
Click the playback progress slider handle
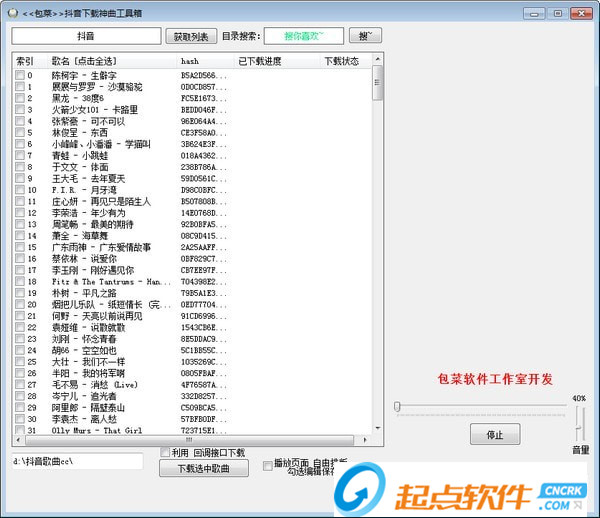(397, 407)
